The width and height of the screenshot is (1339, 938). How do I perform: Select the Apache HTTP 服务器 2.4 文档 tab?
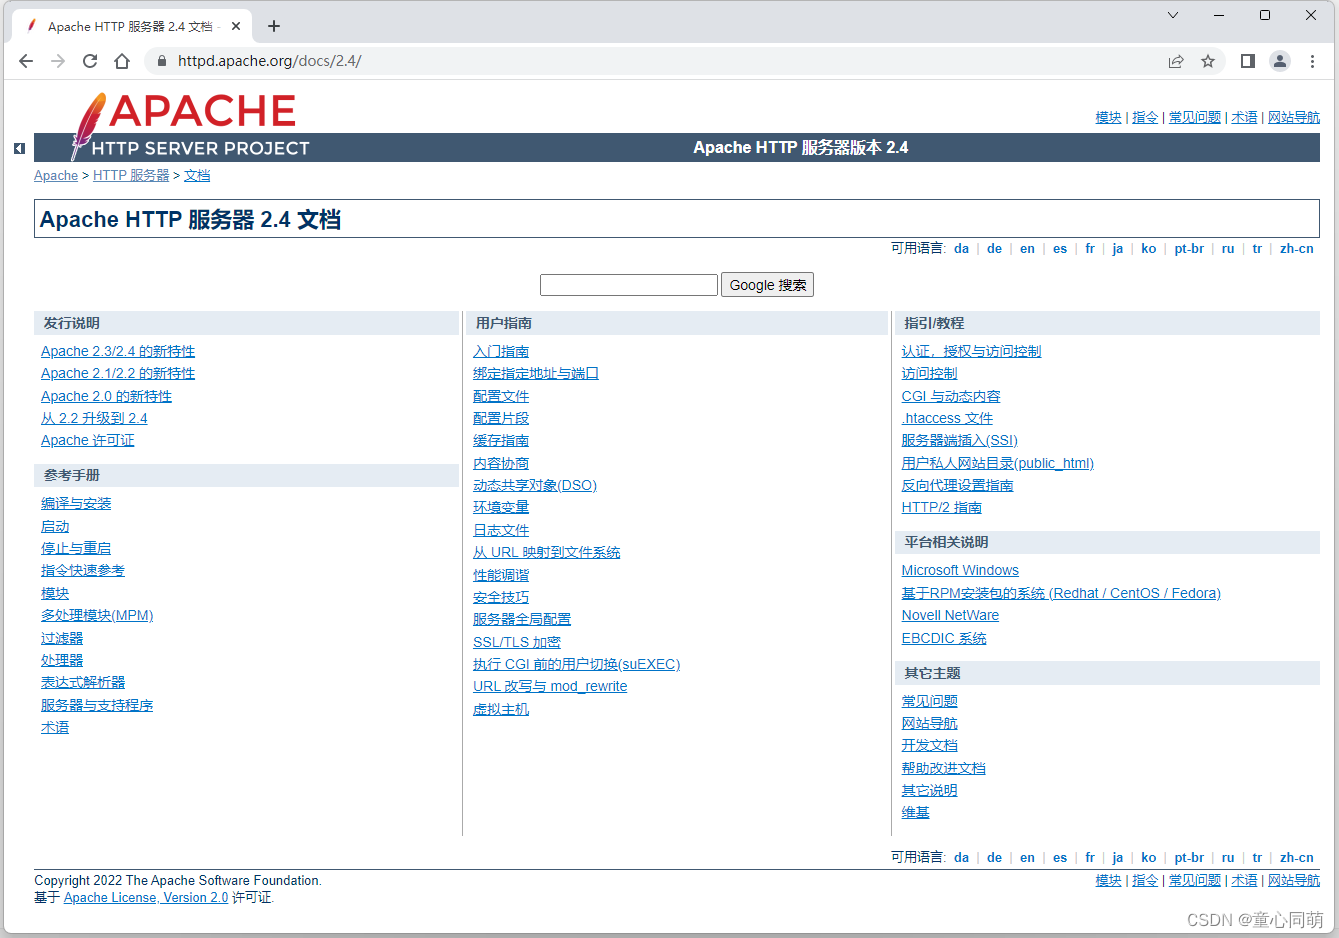(x=130, y=27)
